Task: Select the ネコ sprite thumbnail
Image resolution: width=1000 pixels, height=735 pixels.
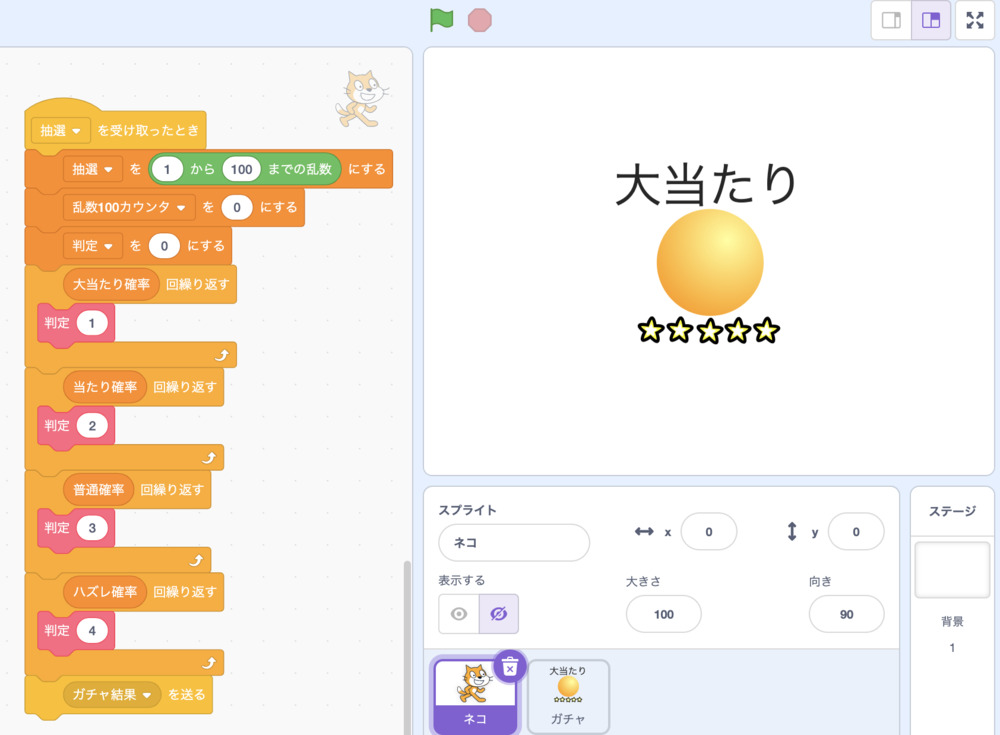Action: 474,694
